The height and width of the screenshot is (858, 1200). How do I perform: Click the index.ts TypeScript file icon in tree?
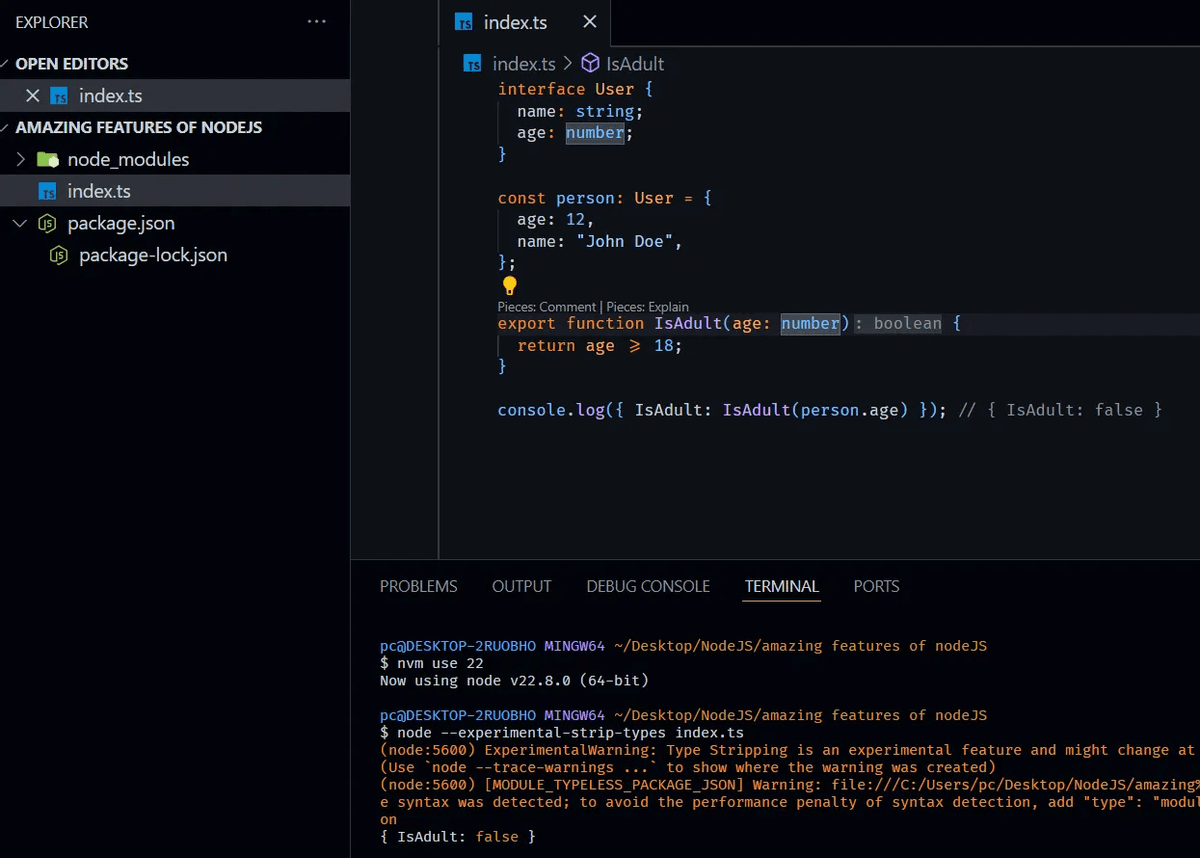coord(47,191)
